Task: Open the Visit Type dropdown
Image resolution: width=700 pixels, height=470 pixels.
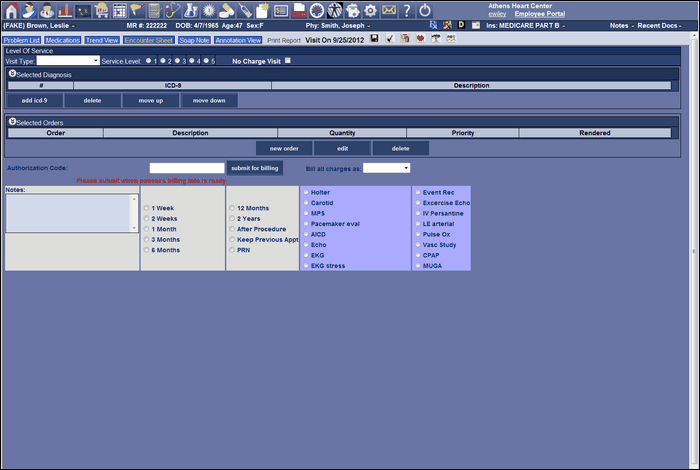Action: (68, 61)
